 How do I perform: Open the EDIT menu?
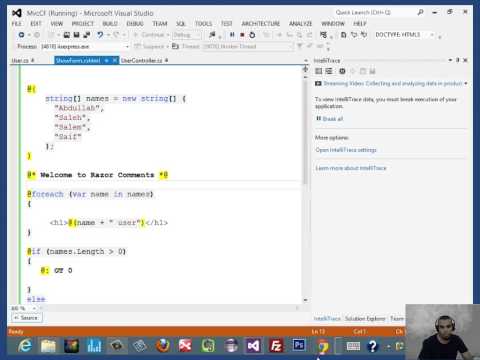point(36,24)
